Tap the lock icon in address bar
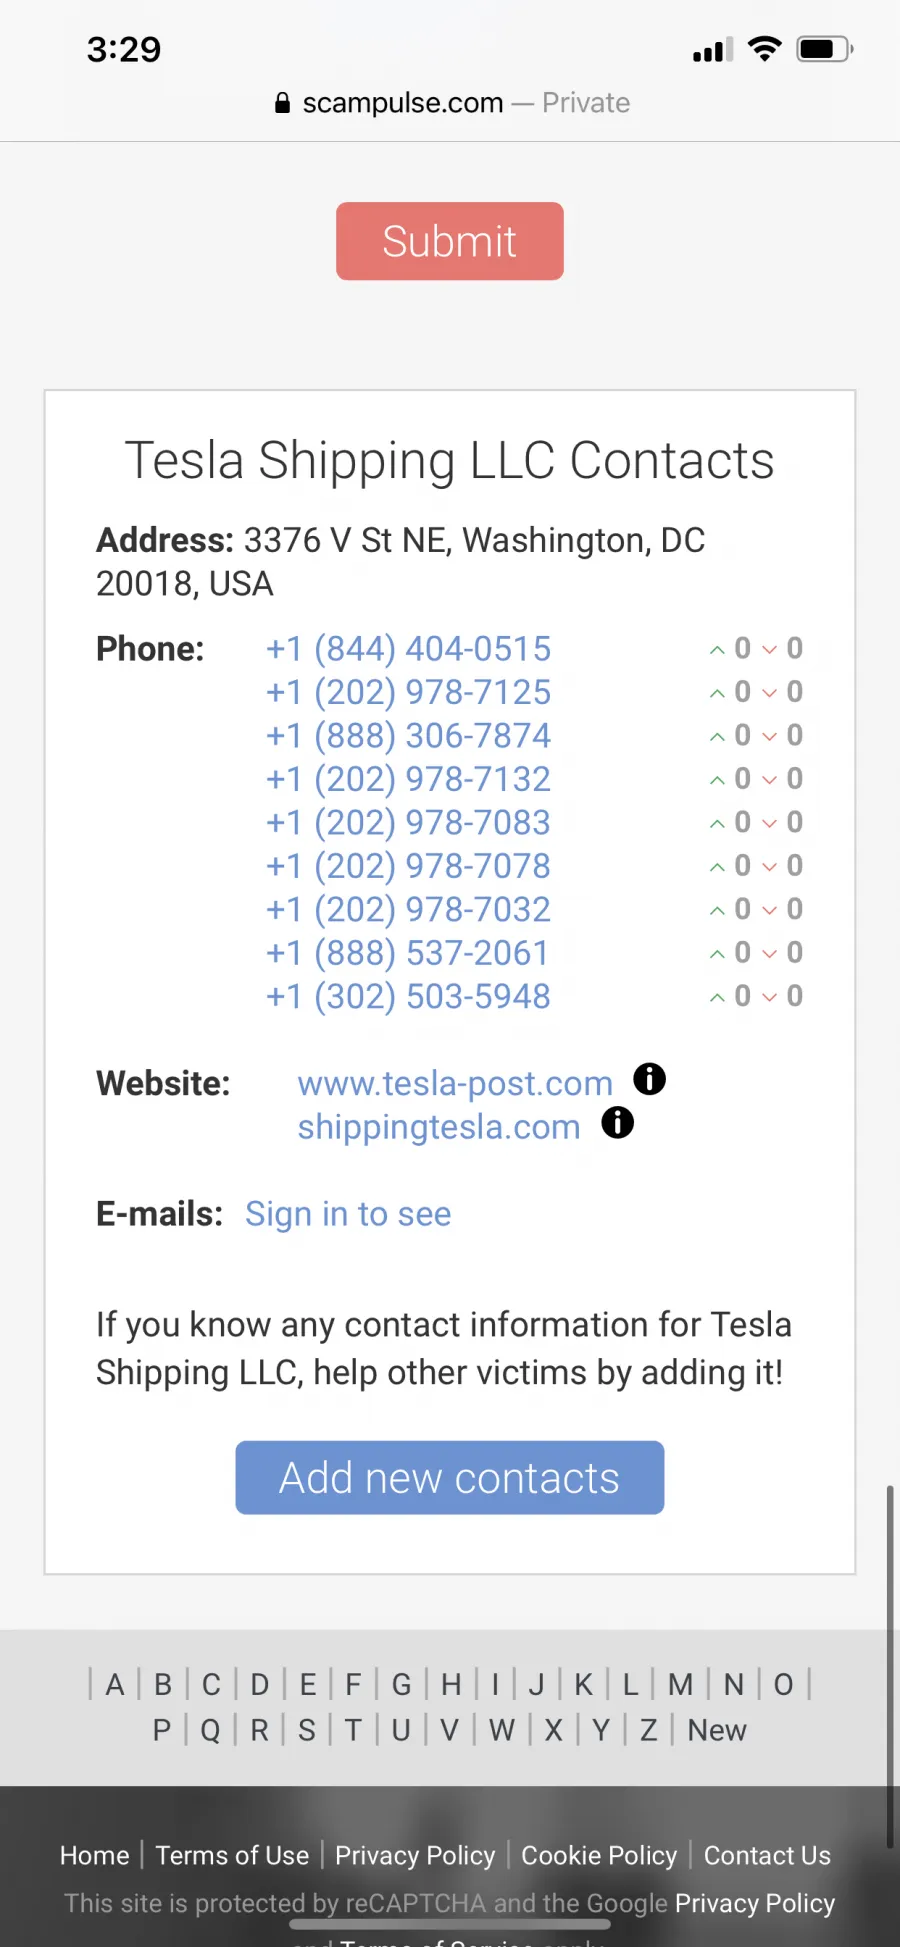The width and height of the screenshot is (900, 1947). [x=282, y=103]
